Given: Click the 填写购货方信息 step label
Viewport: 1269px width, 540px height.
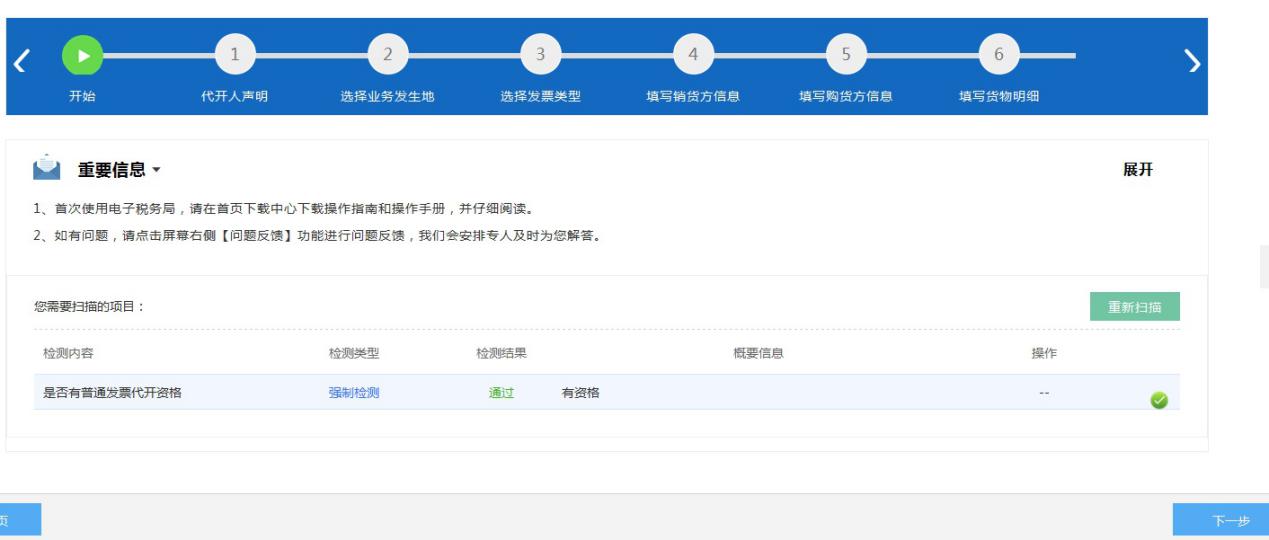Looking at the screenshot, I should point(846,97).
